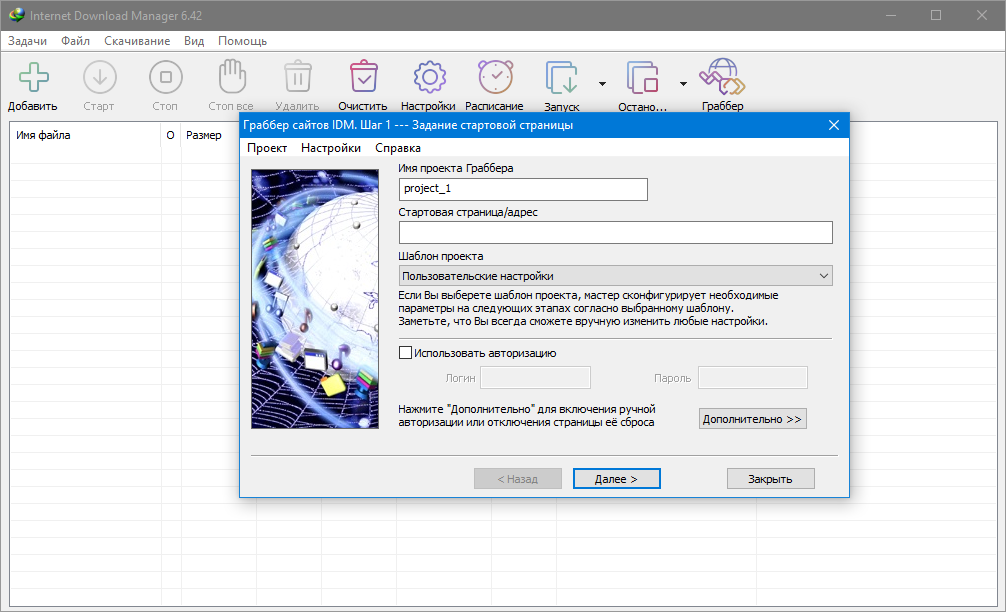This screenshot has width=1006, height=612.
Task: Click the Очистить trash check icon
Action: pyautogui.click(x=362, y=78)
